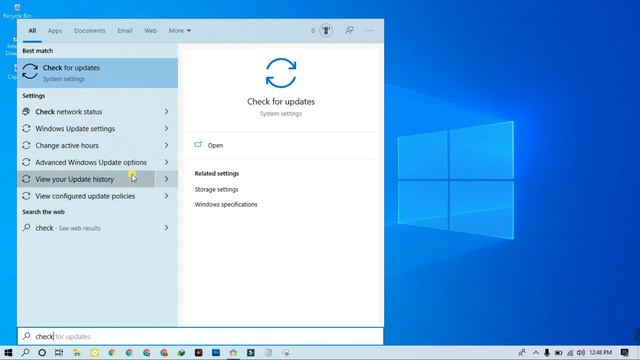
Task: Click the taskbar search magnifier icon
Action: point(25,352)
